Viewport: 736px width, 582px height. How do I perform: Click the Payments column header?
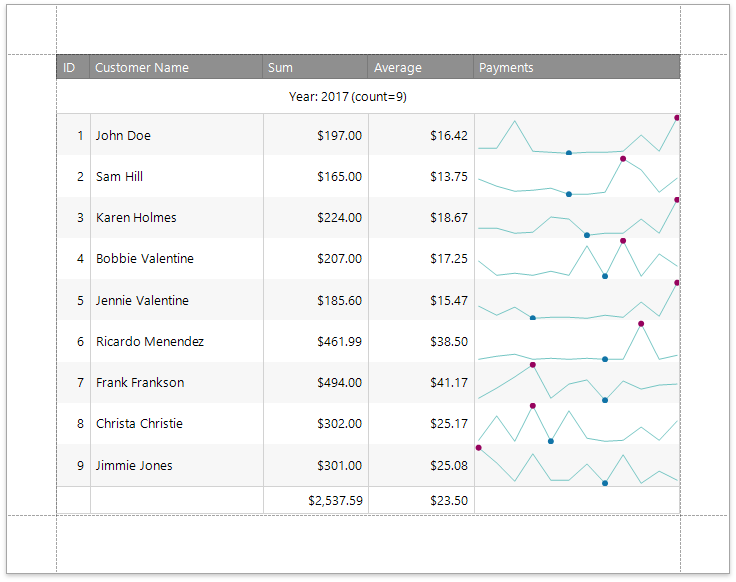506,68
